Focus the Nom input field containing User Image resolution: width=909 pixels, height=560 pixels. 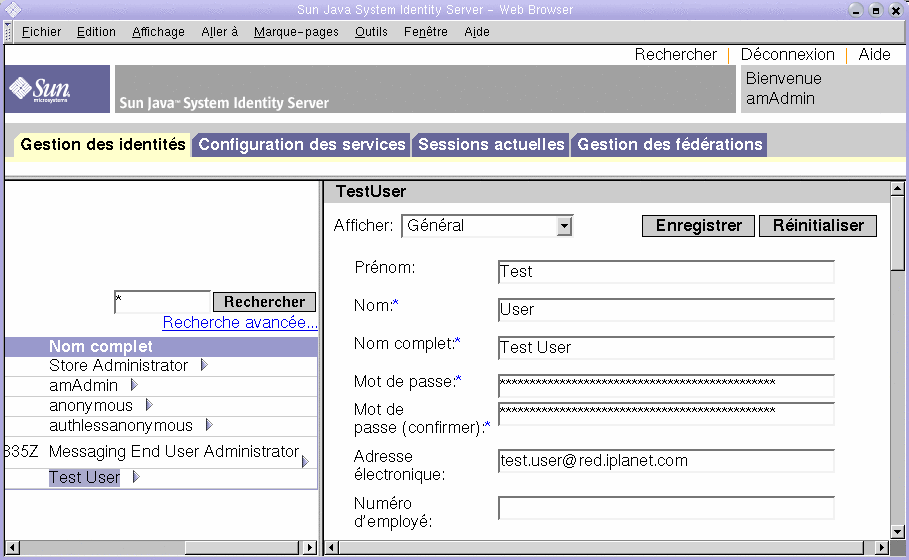click(666, 310)
